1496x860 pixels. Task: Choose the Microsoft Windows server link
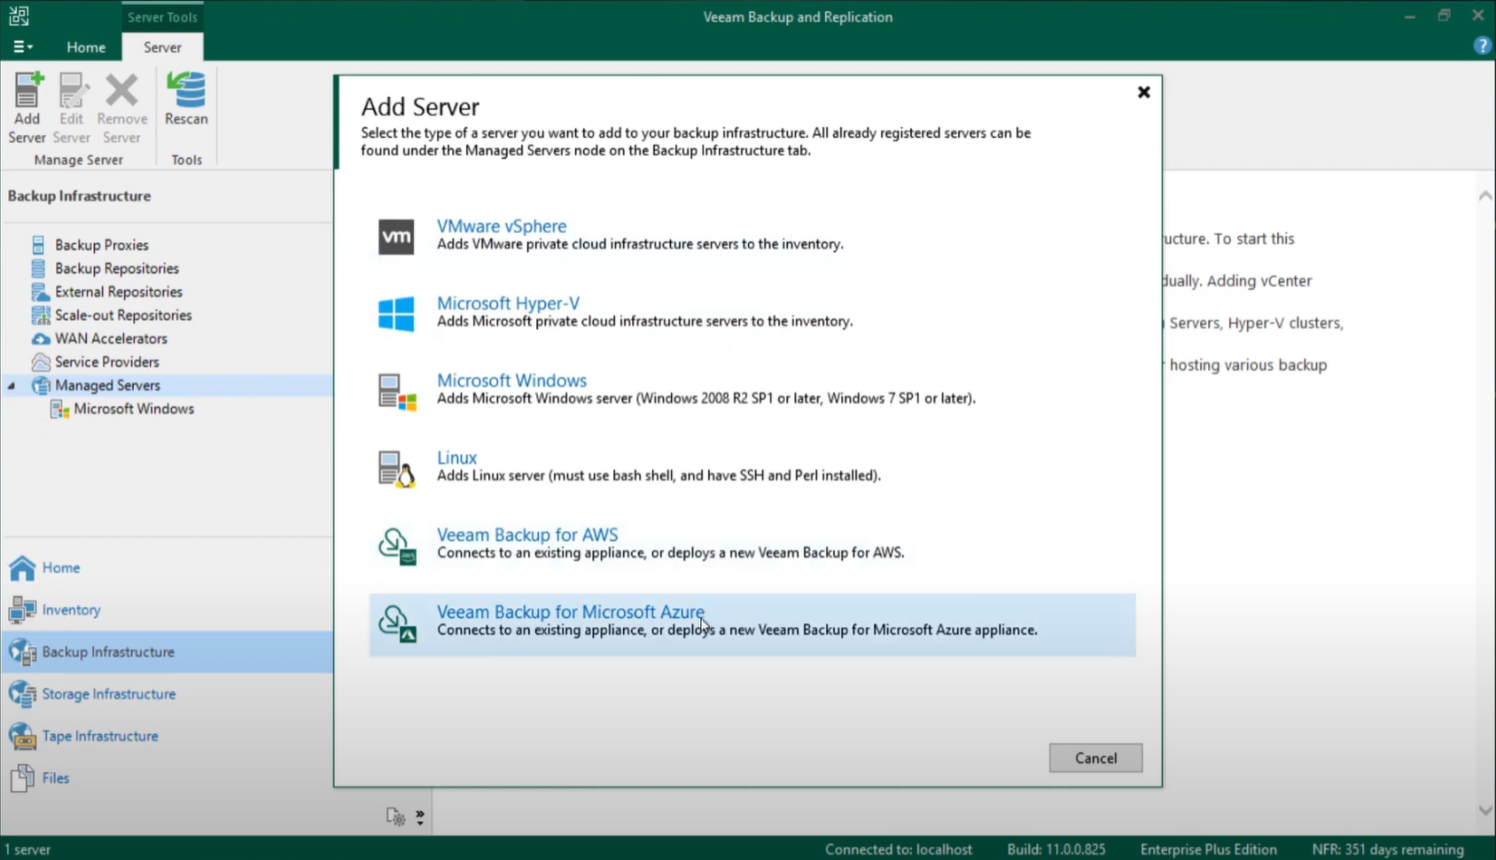point(512,380)
